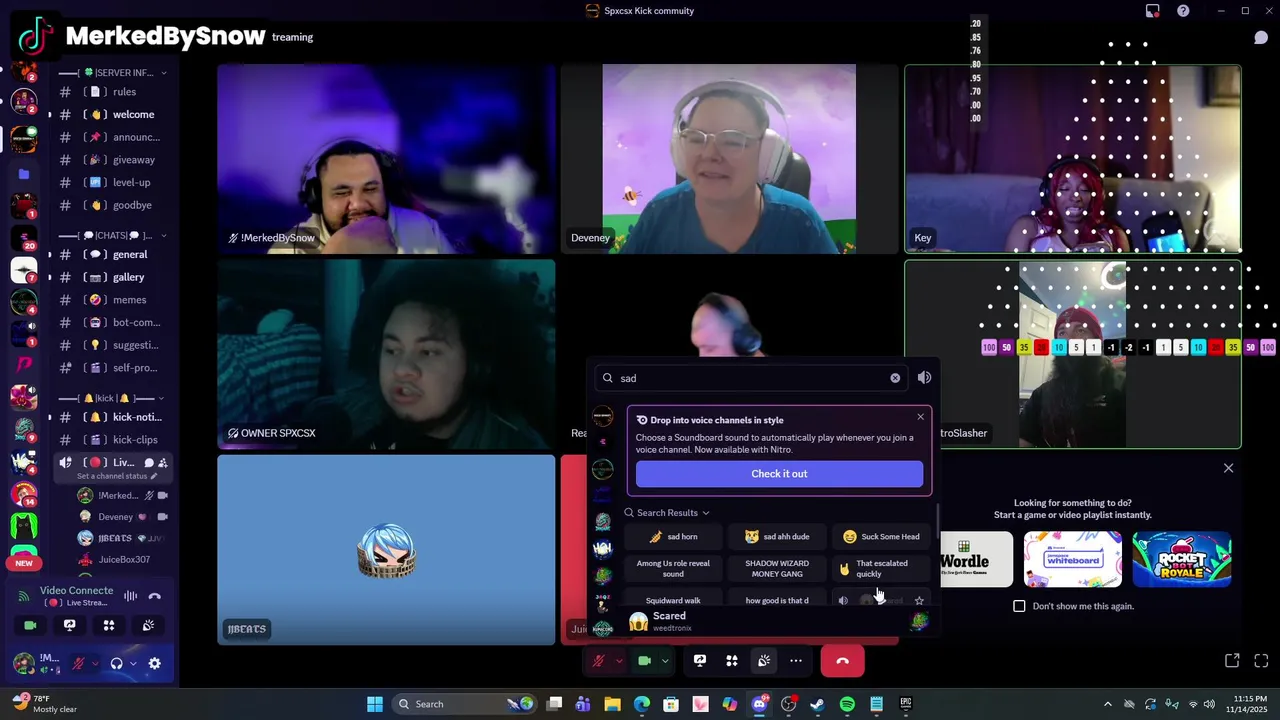Play the Suck Some Head sound
Viewport: 1280px width, 720px height.
tap(881, 537)
